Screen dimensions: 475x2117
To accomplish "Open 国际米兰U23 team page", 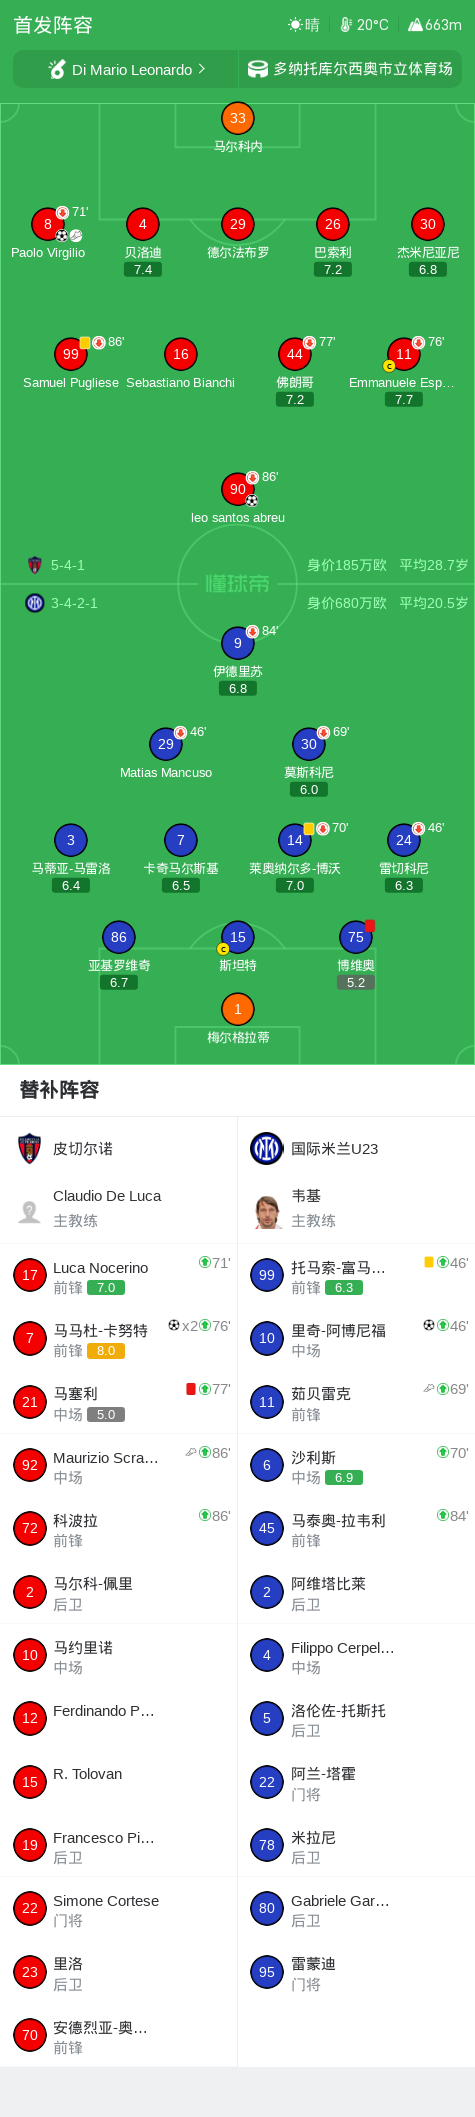I will (355, 1149).
